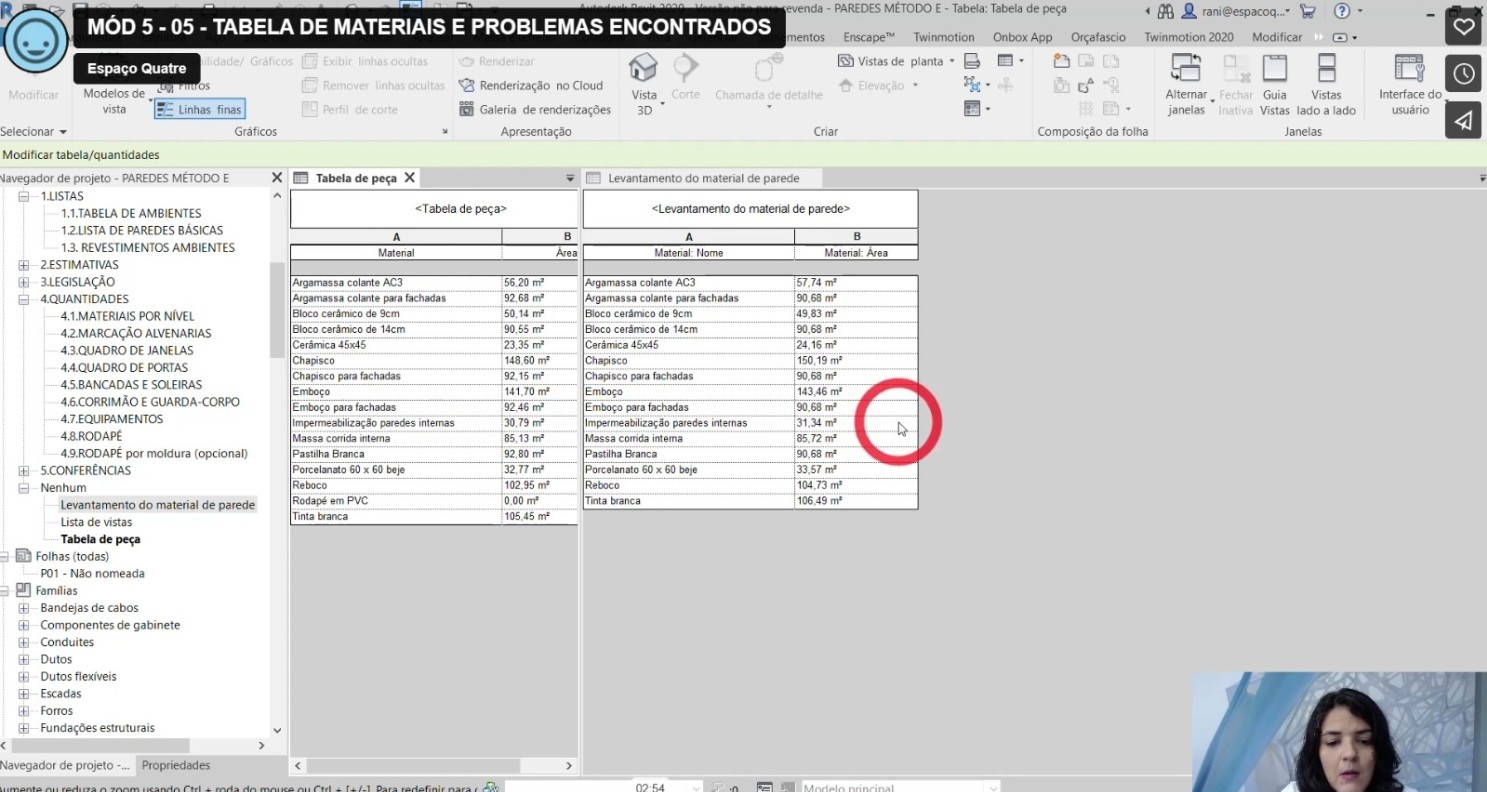This screenshot has width=1487, height=792.
Task: Click Renderização no Cloud
Action: pos(531,86)
